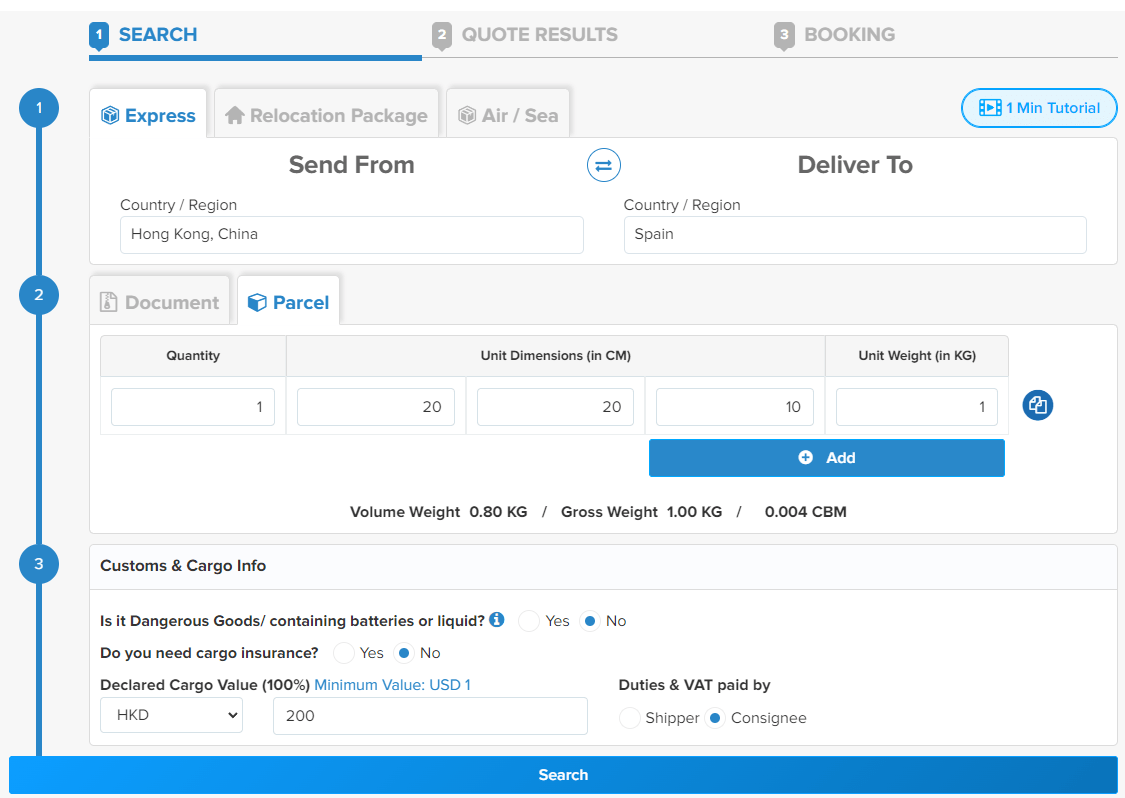Open the HKD currency dropdown
This screenshot has width=1125, height=798.
pyautogui.click(x=171, y=715)
